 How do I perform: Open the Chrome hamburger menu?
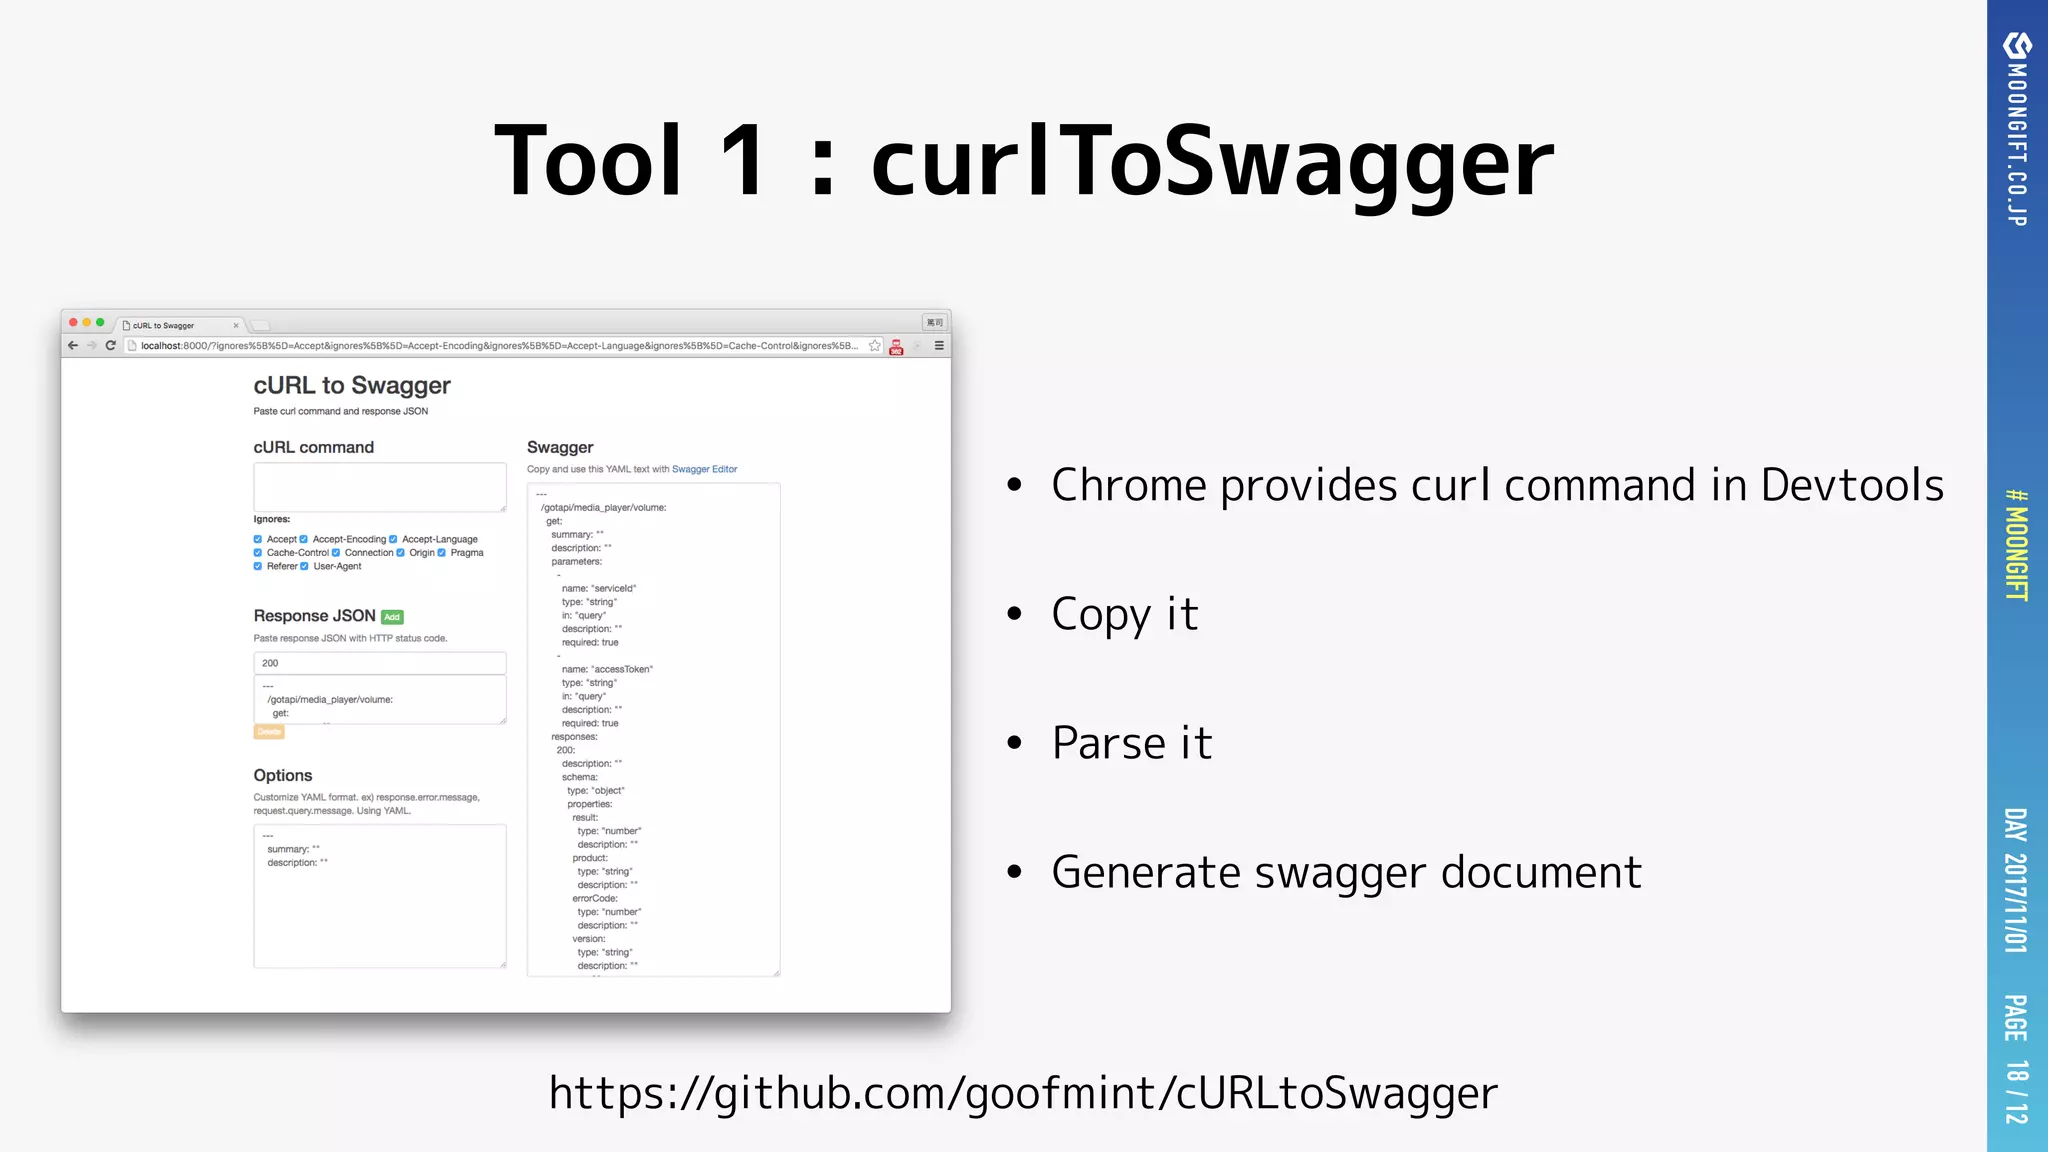click(939, 346)
